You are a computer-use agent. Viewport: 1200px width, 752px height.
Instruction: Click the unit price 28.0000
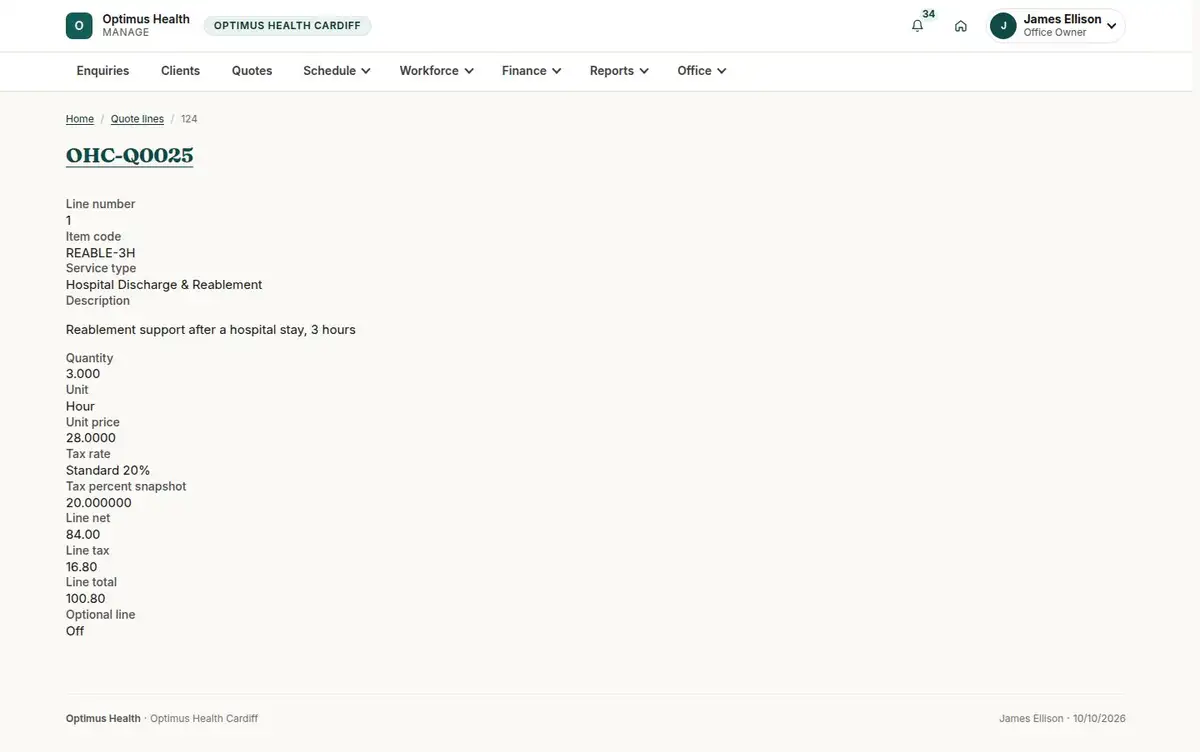tap(91, 438)
